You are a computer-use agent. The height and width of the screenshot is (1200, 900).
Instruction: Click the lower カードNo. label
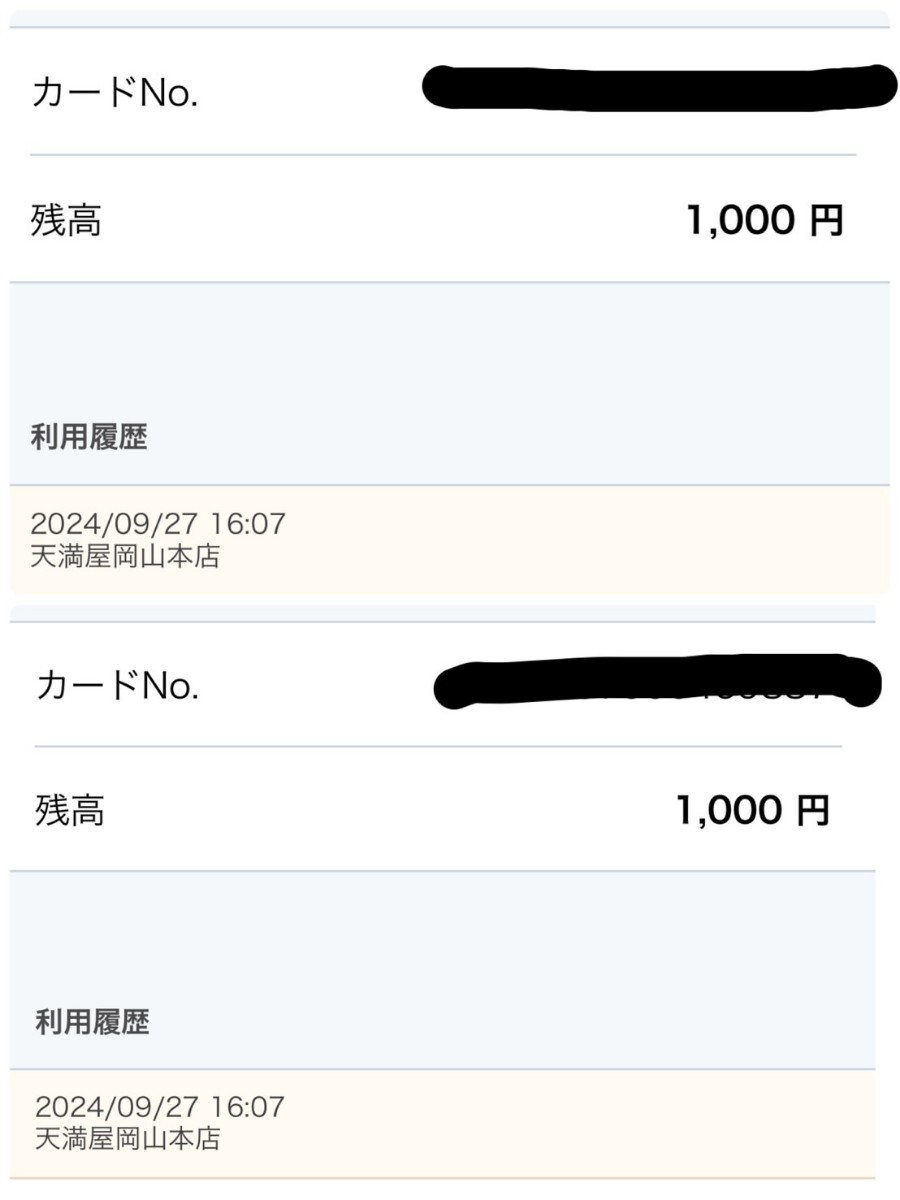[118, 686]
